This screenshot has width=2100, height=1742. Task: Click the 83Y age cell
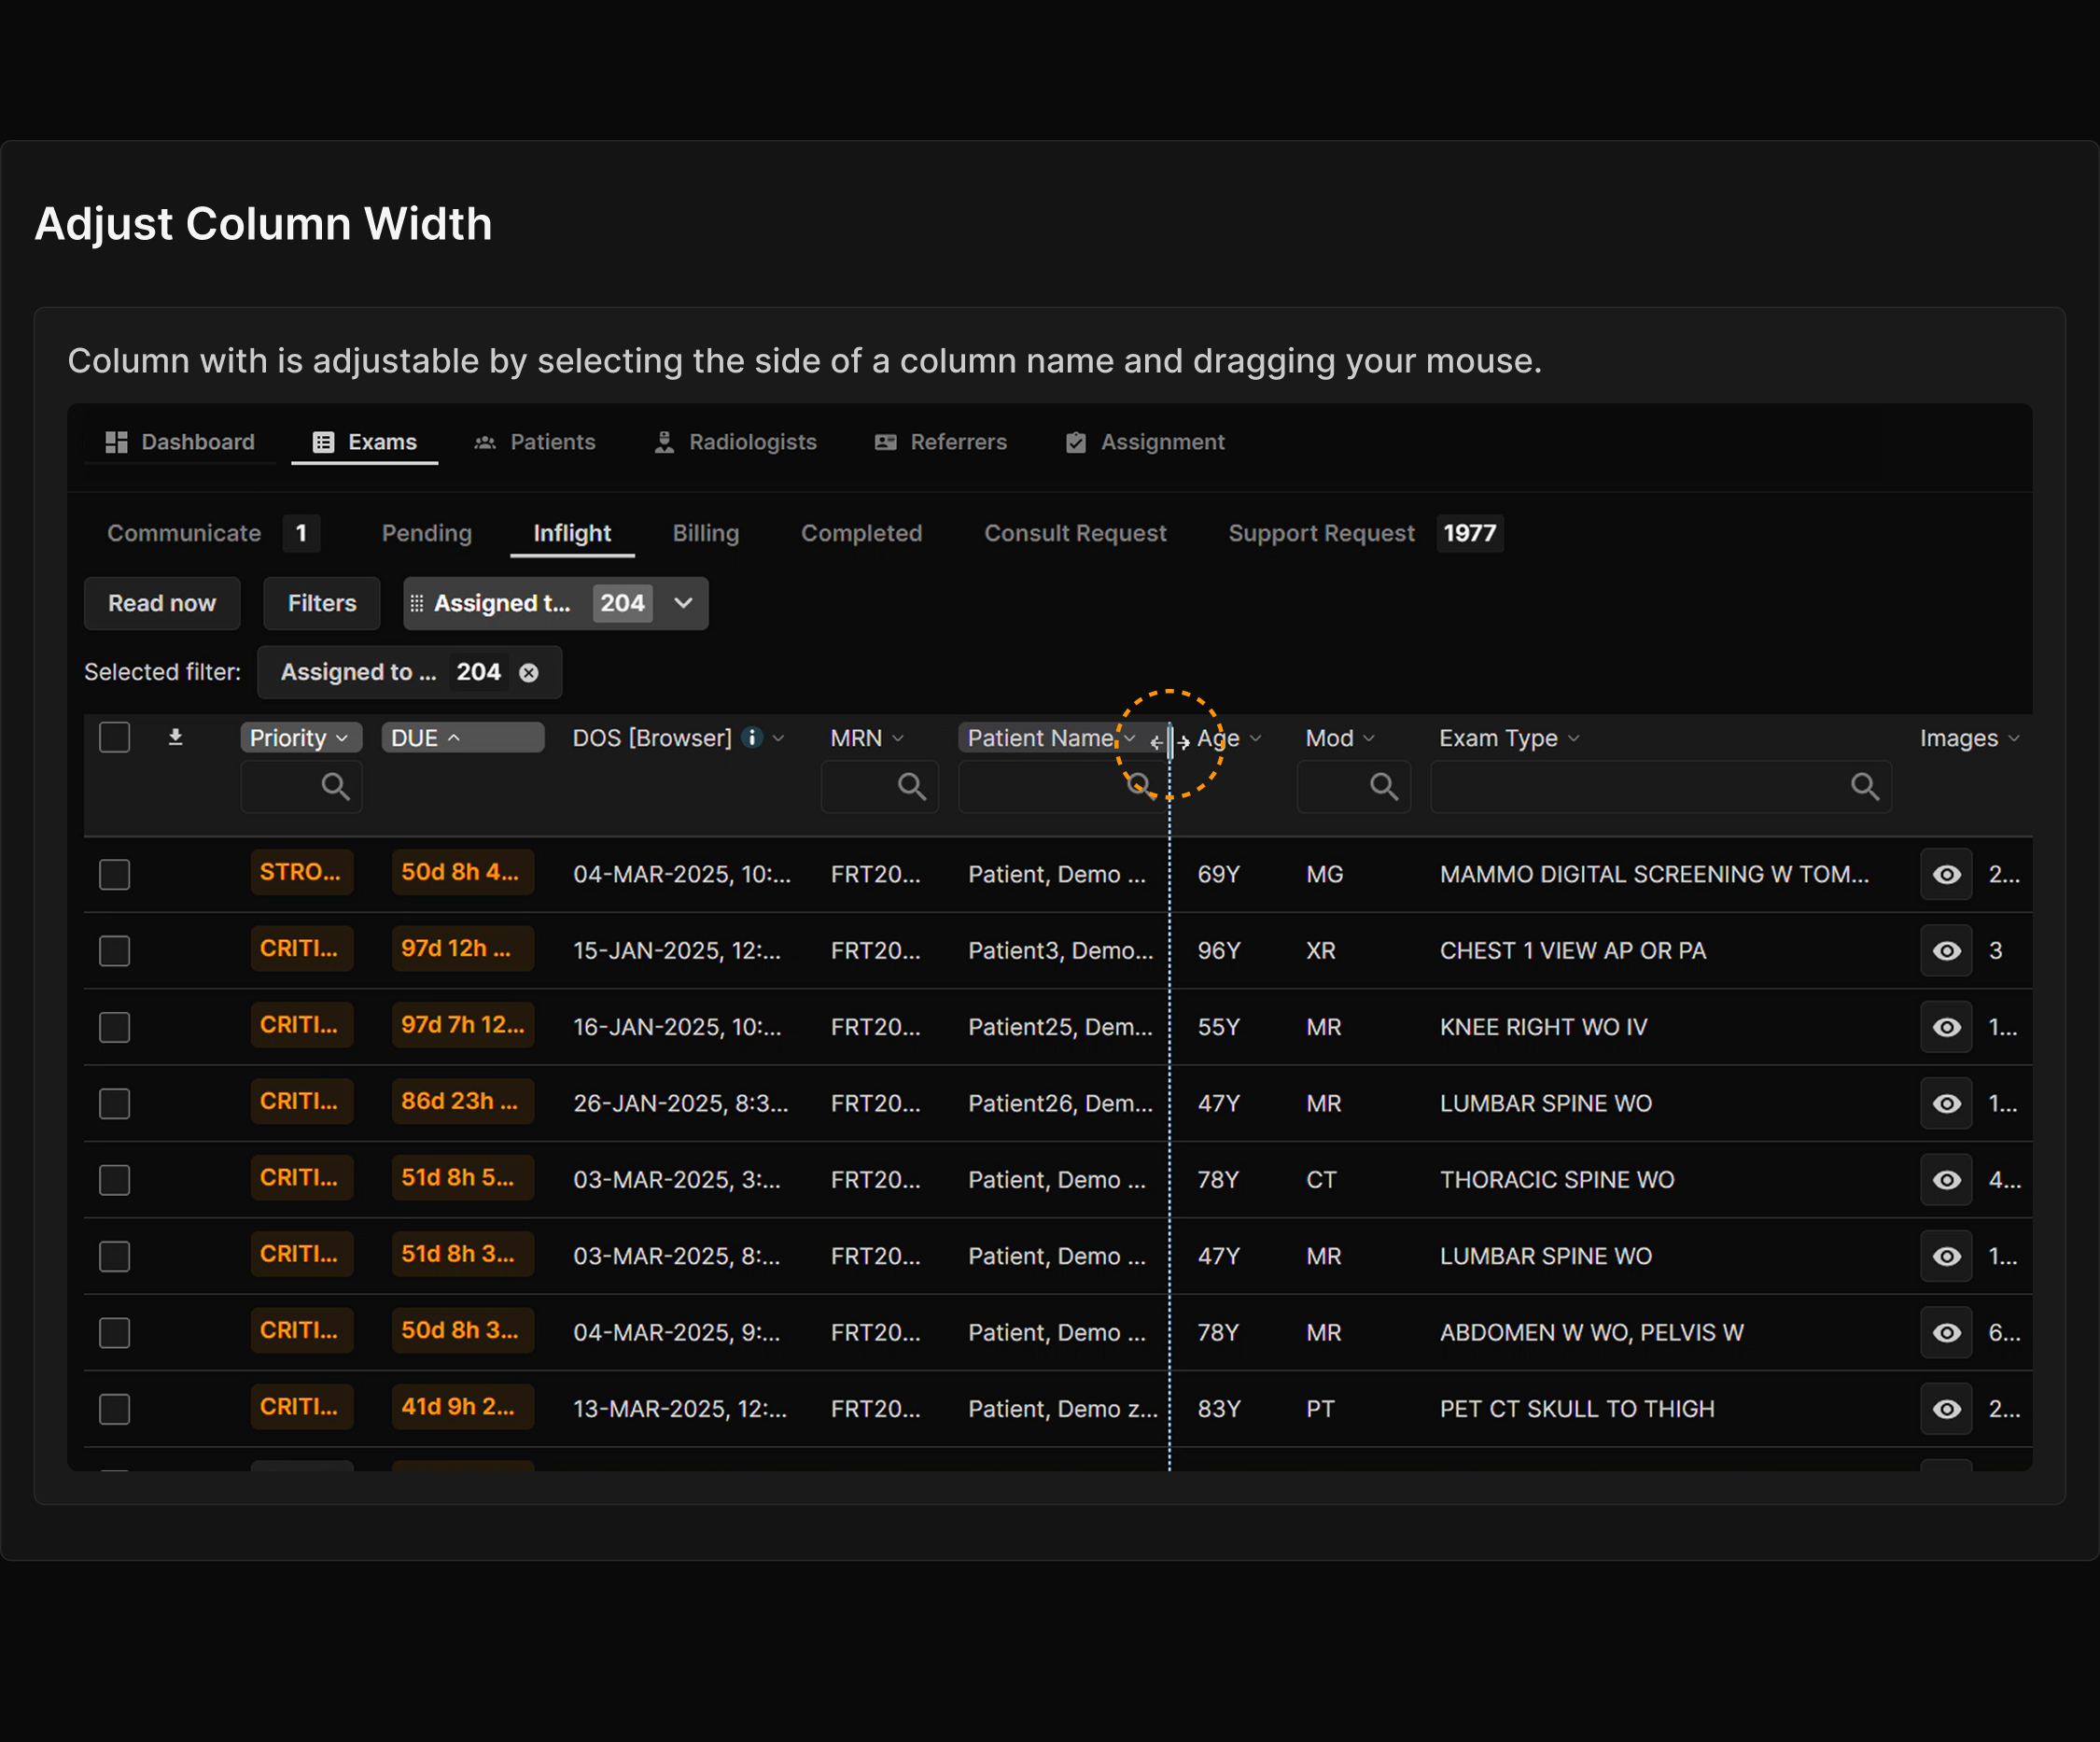click(1219, 1410)
